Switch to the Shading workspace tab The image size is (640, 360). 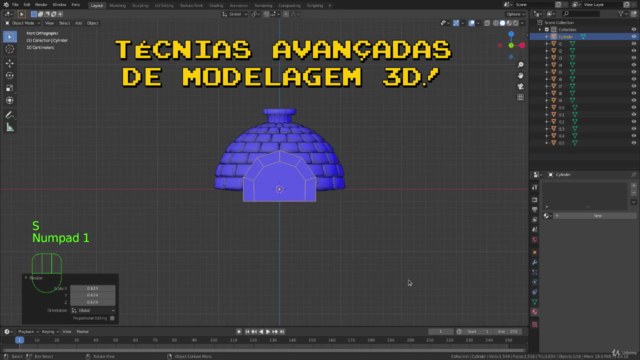[x=216, y=6]
